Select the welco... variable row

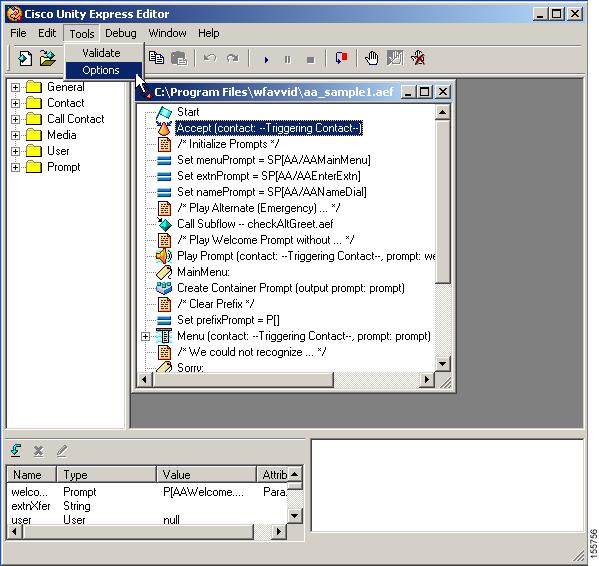click(x=147, y=492)
